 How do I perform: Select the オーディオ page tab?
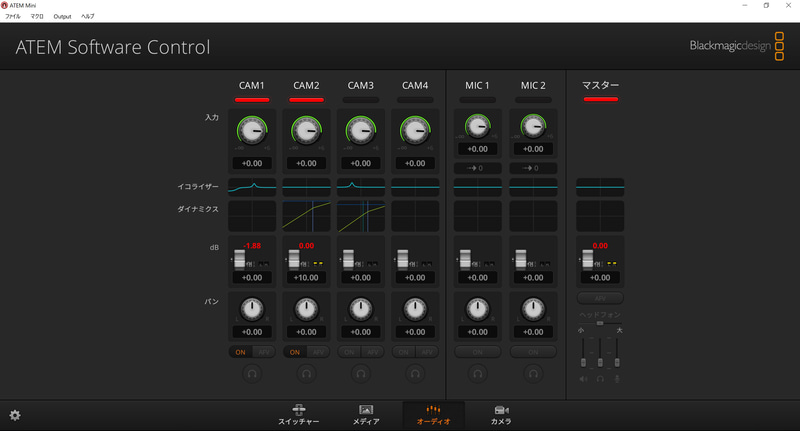click(x=434, y=415)
